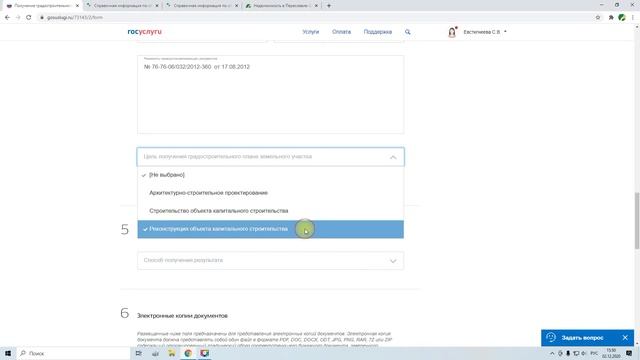Open the Gosuslugi logo home link
The width and height of the screenshot is (640, 360).
(x=144, y=32)
